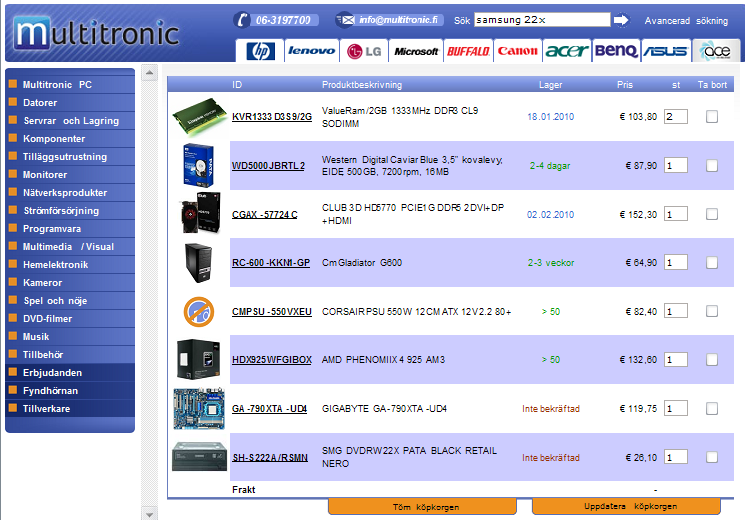
Task: Open Multitronic PC category
Action: click(70, 85)
